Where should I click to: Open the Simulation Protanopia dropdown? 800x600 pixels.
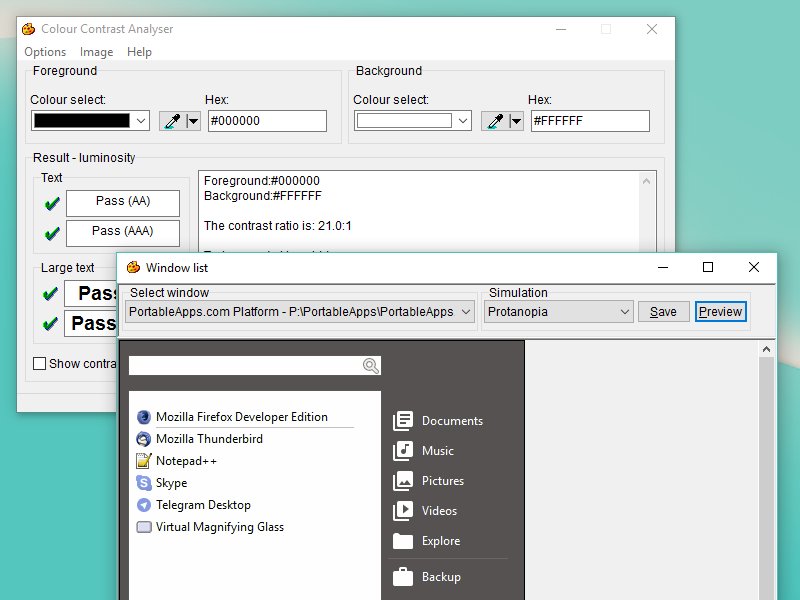pyautogui.click(x=559, y=312)
